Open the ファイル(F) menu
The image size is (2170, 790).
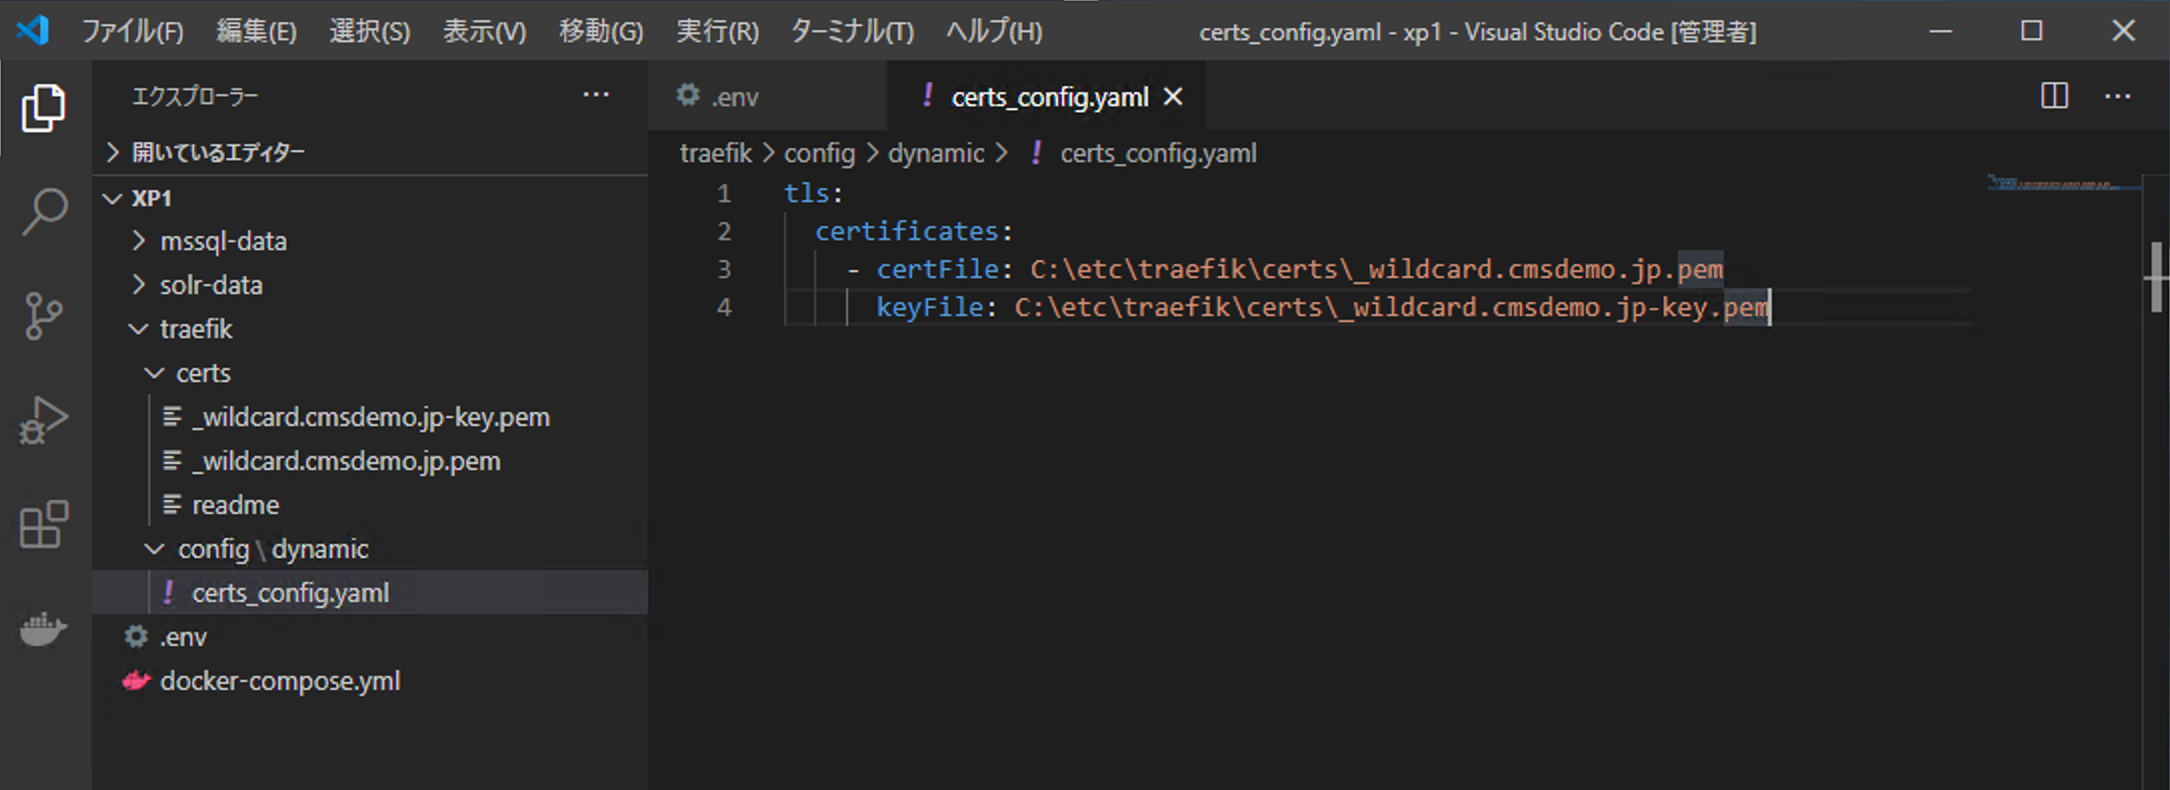click(132, 31)
